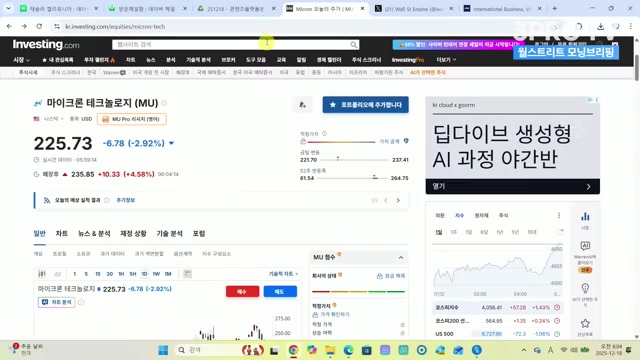Select the 1D chart interval
Image resolution: width=640 pixels, height=360 pixels.
coord(144,274)
